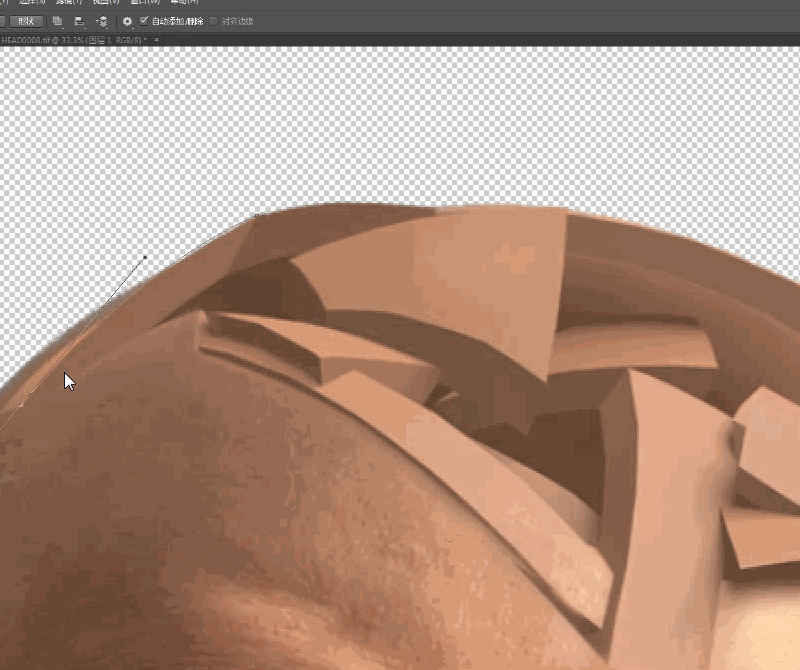
Task: Open the 视图(V) menu
Action: [106, 2]
